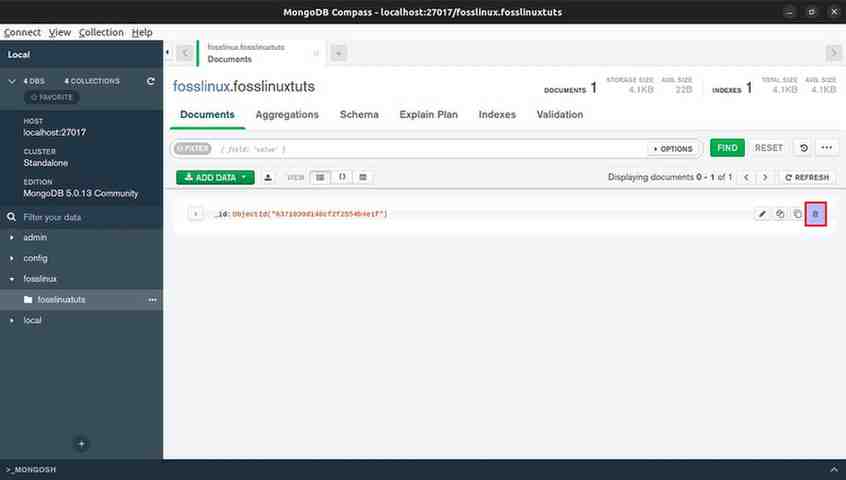Delete the document with the trash icon
Viewport: 846px width, 480px height.
pos(815,214)
